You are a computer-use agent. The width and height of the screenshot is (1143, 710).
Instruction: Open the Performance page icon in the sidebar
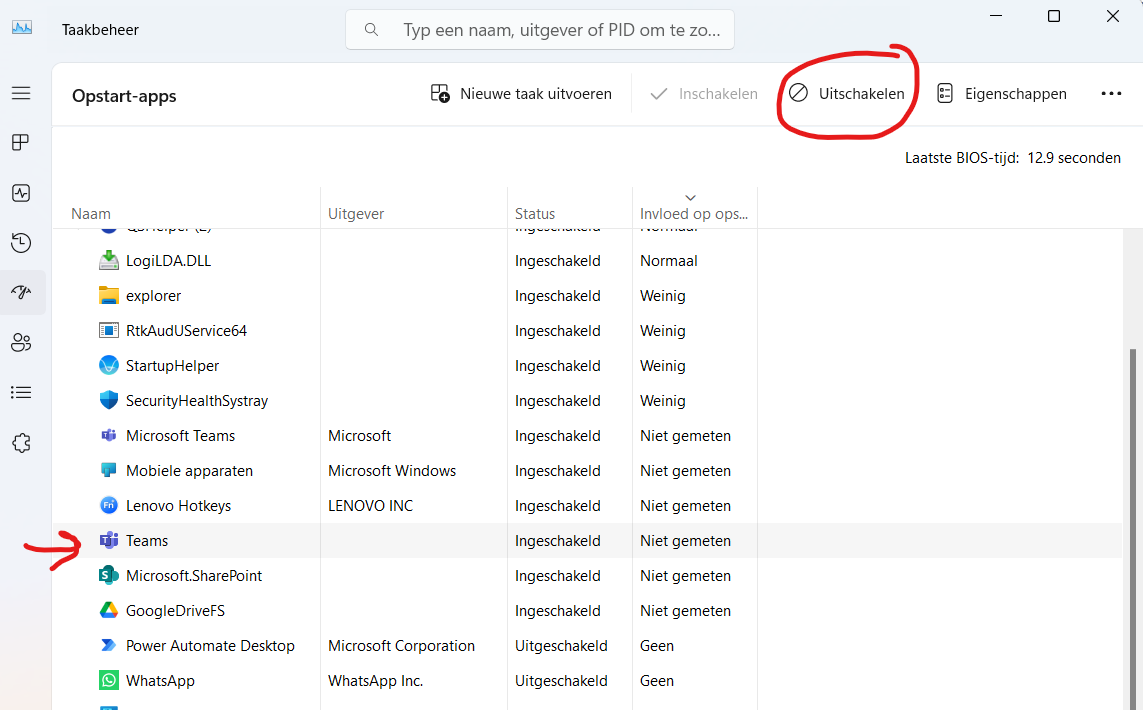click(21, 193)
